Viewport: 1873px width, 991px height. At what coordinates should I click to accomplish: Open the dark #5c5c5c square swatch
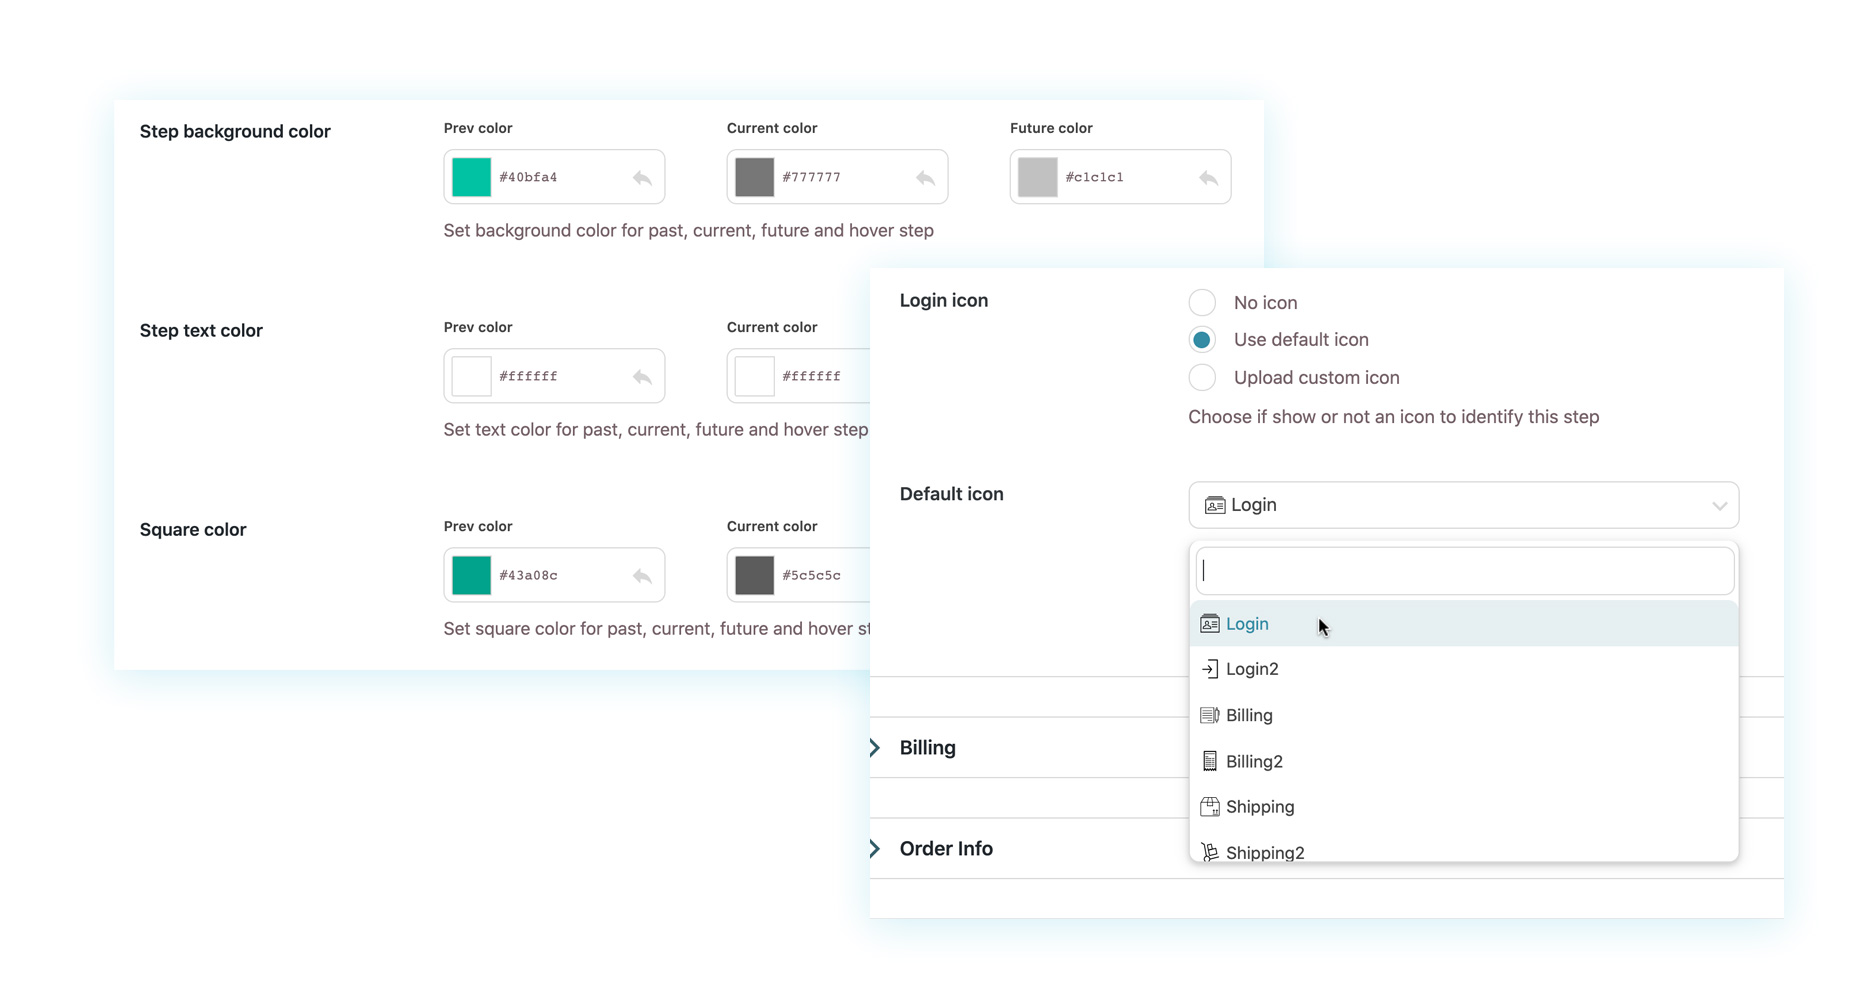(754, 575)
